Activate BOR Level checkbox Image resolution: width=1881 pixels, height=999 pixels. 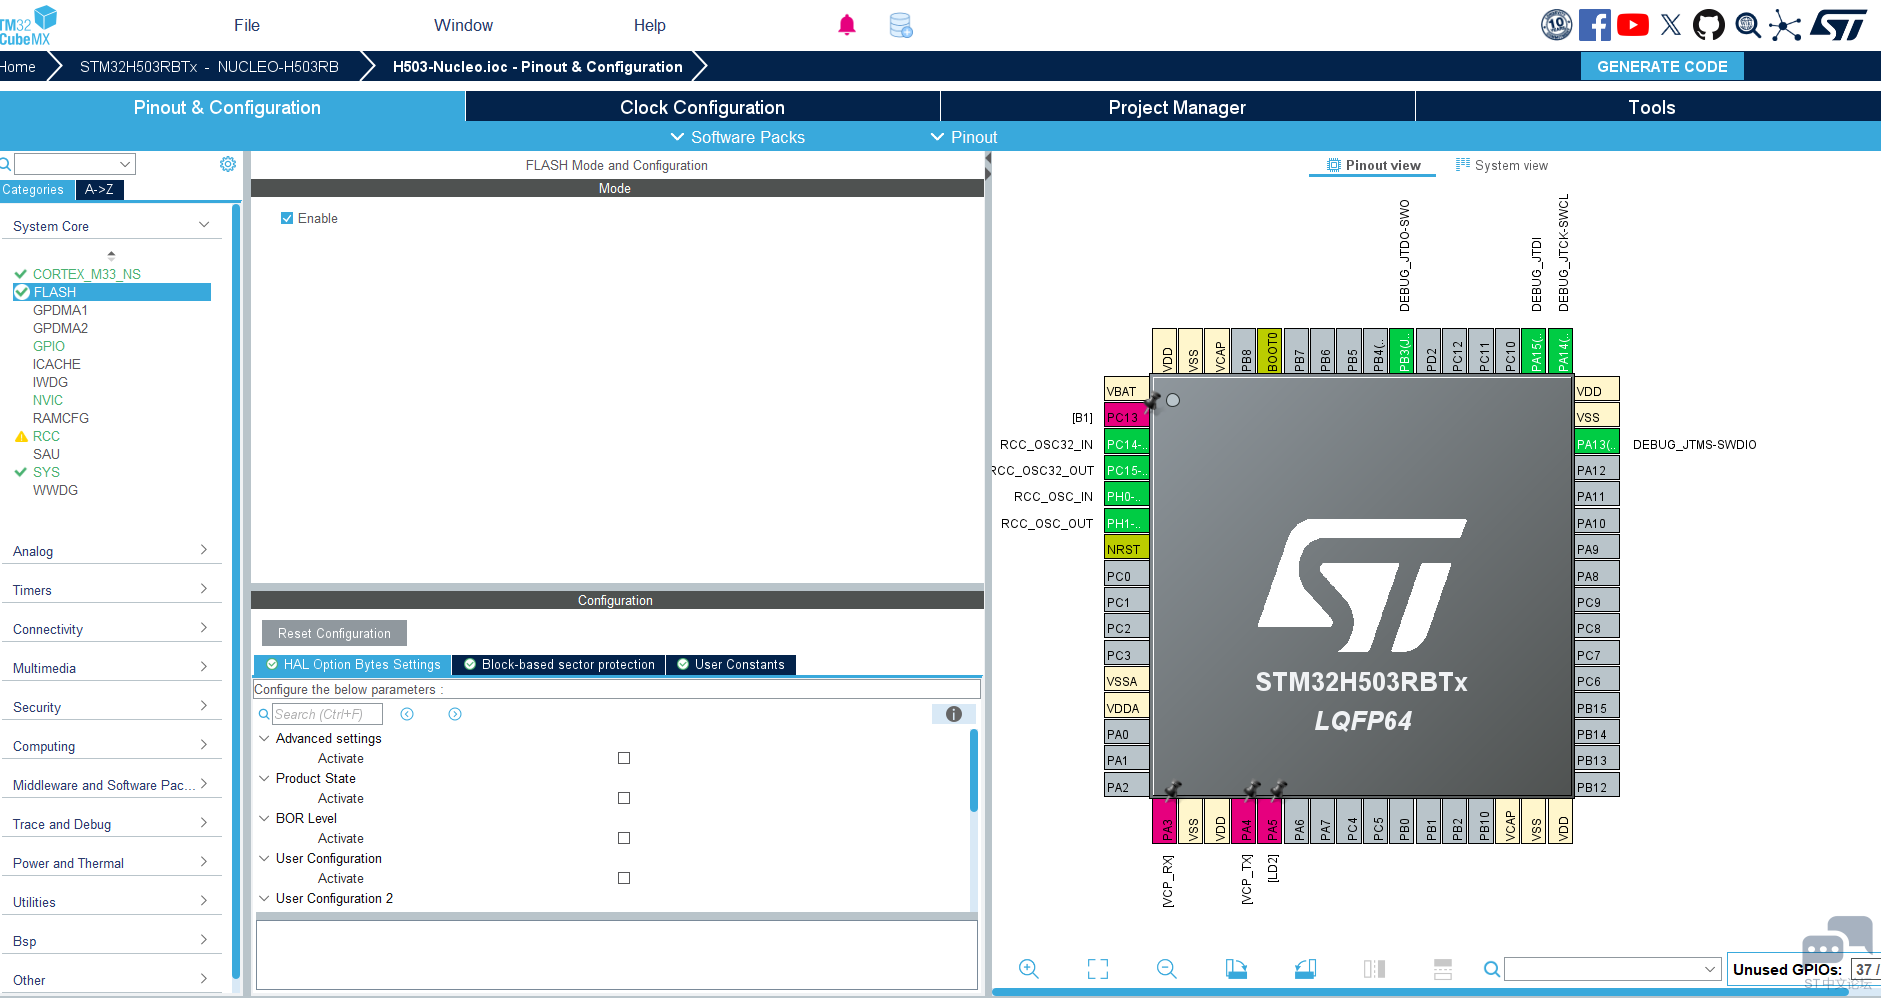coord(624,838)
